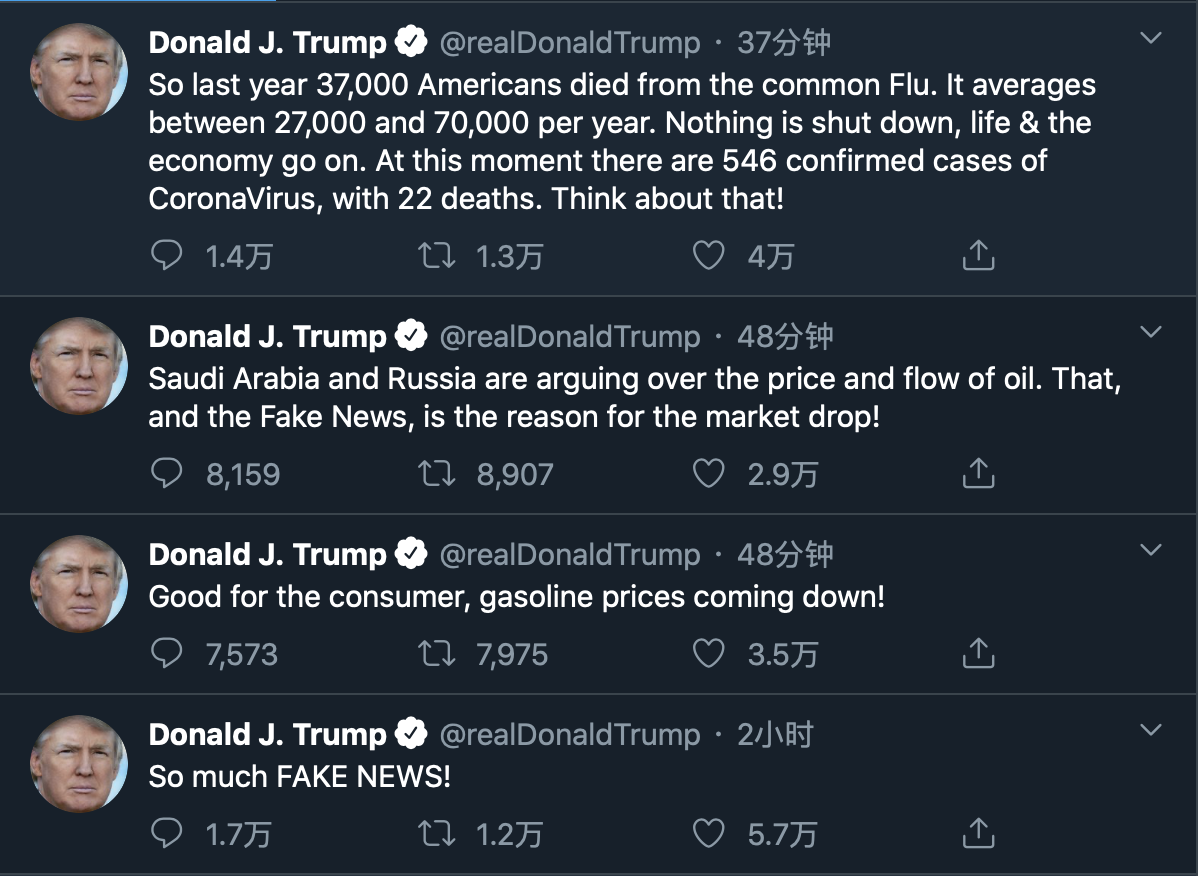The width and height of the screenshot is (1198, 876).
Task: Open the @realDonaldTrump handle on the Flu tweet
Action: (x=570, y=43)
